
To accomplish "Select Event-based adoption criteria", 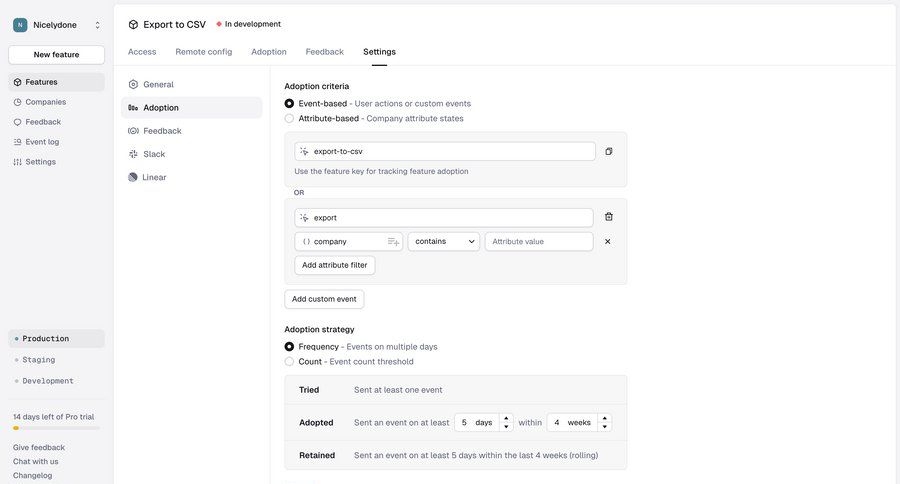I will coord(289,104).
